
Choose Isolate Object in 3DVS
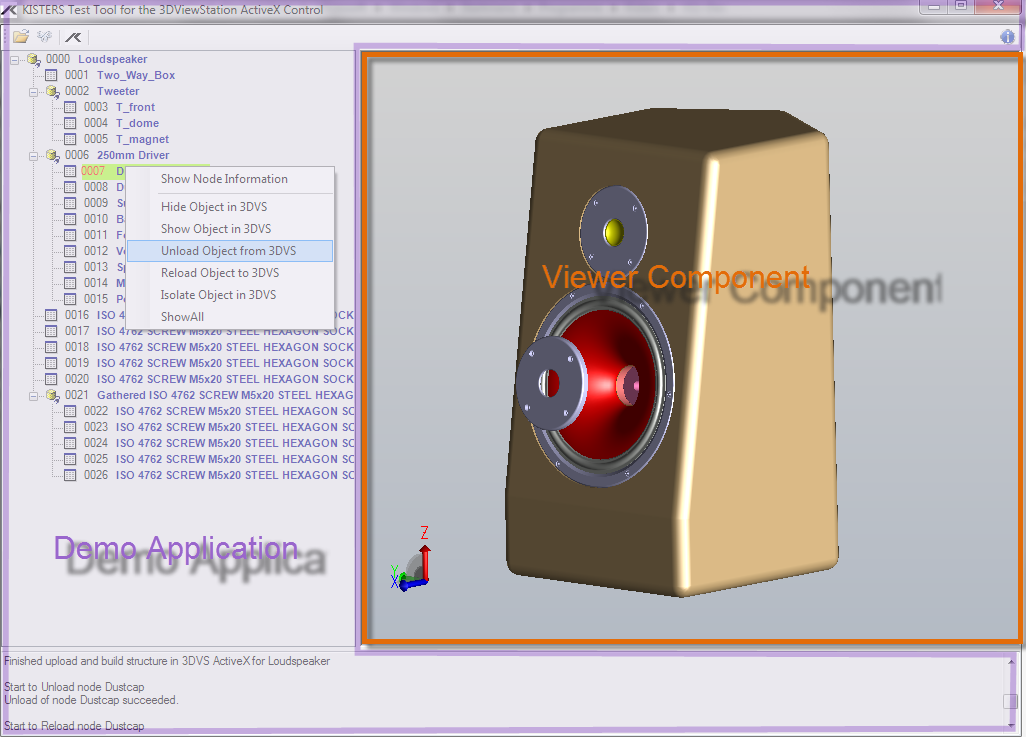coord(230,295)
